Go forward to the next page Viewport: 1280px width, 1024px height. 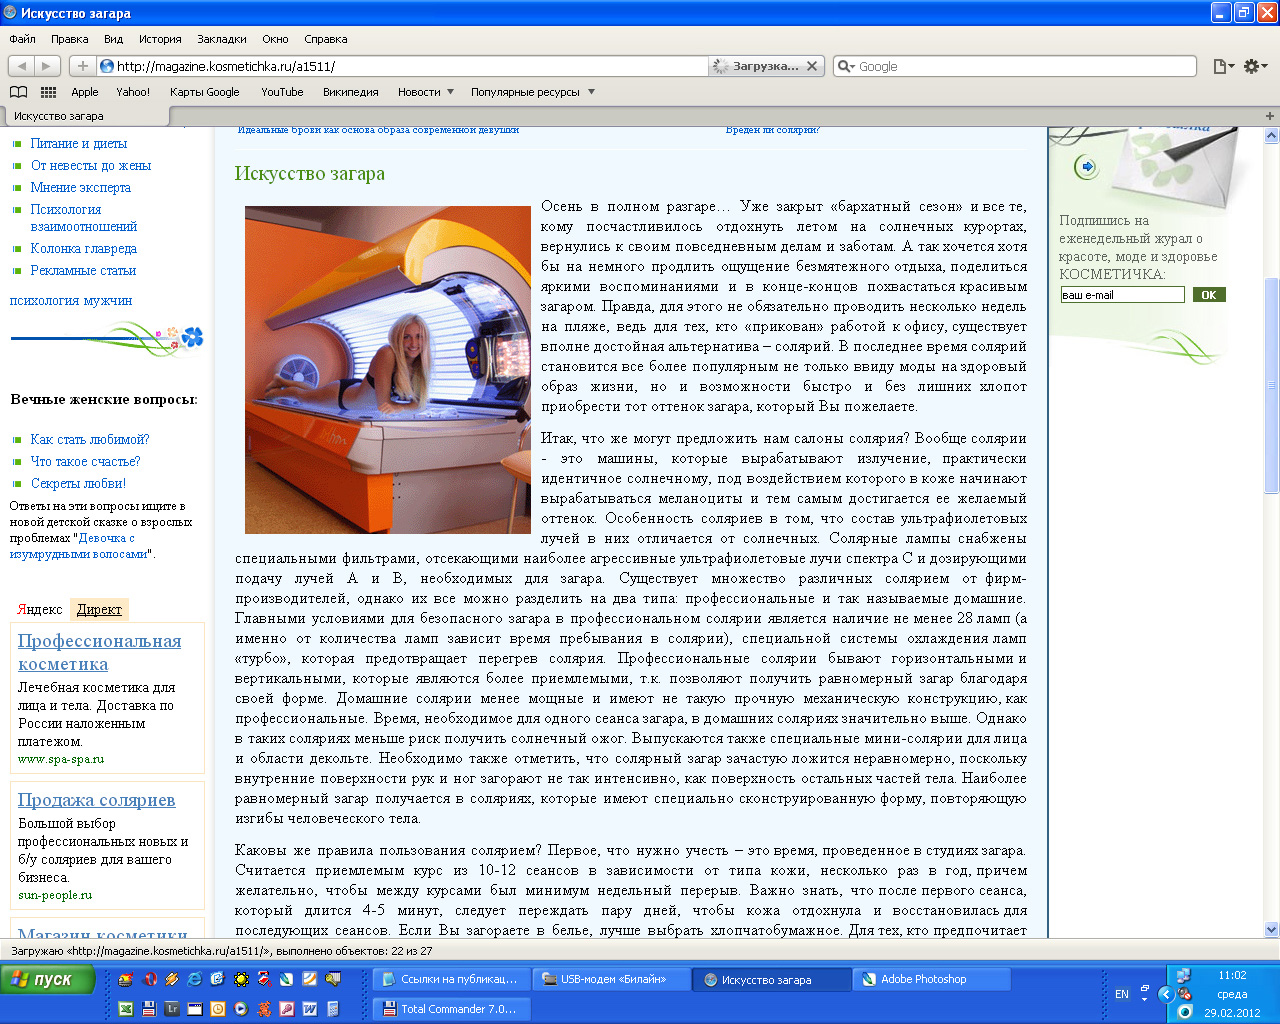pyautogui.click(x=48, y=66)
